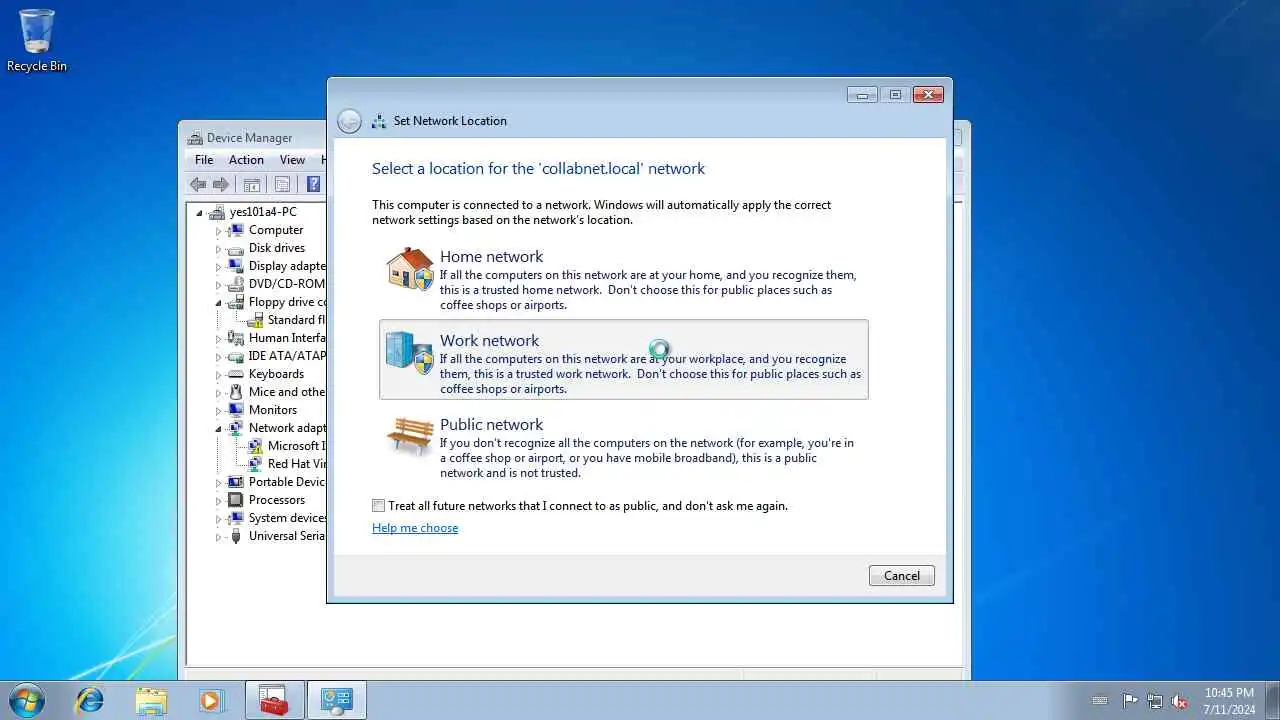Open the Action menu in Device Manager

tap(246, 160)
